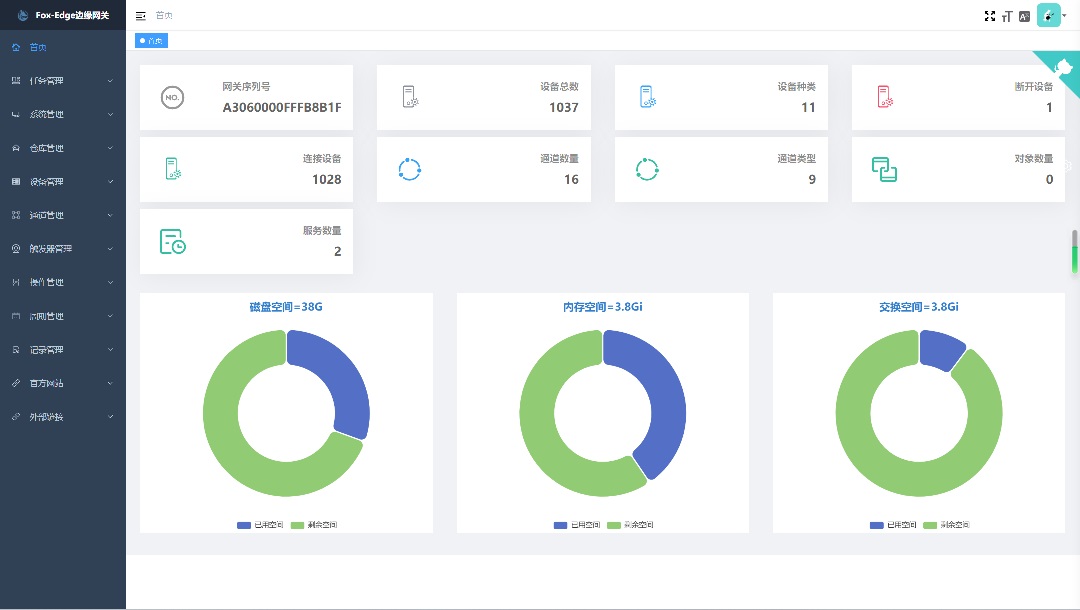
Task: Toggle 已用空间 legend in 磁盘空间 chart
Action: pyautogui.click(x=260, y=525)
